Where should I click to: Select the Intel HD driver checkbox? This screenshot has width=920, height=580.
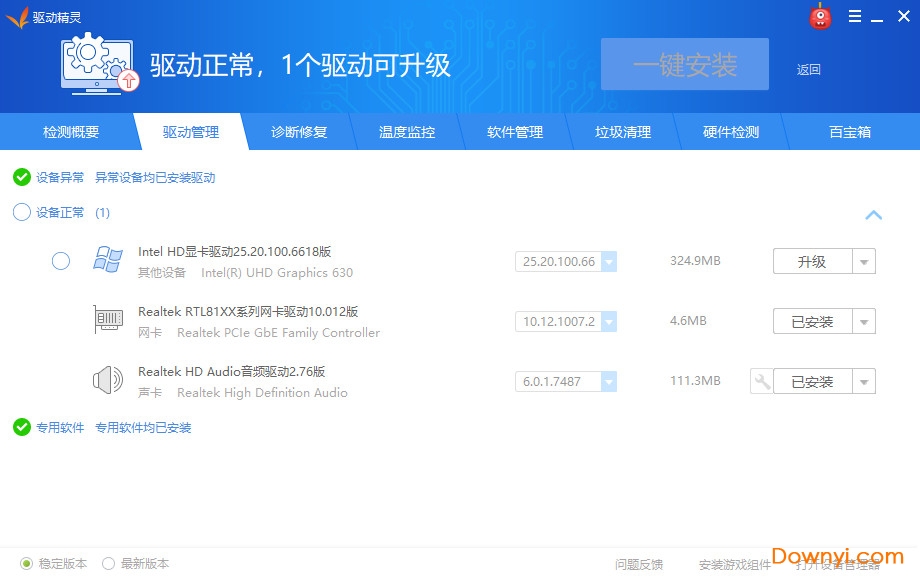(61, 261)
